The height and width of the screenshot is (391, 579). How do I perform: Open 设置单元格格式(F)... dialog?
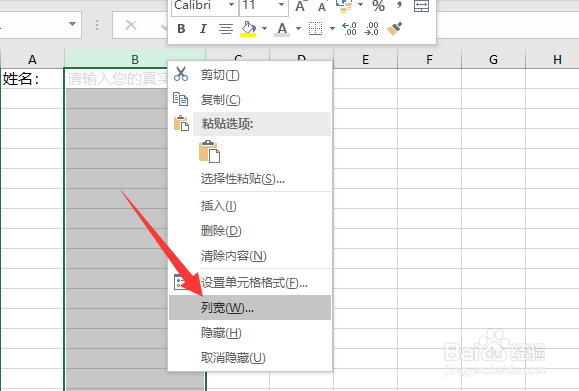pos(250,283)
